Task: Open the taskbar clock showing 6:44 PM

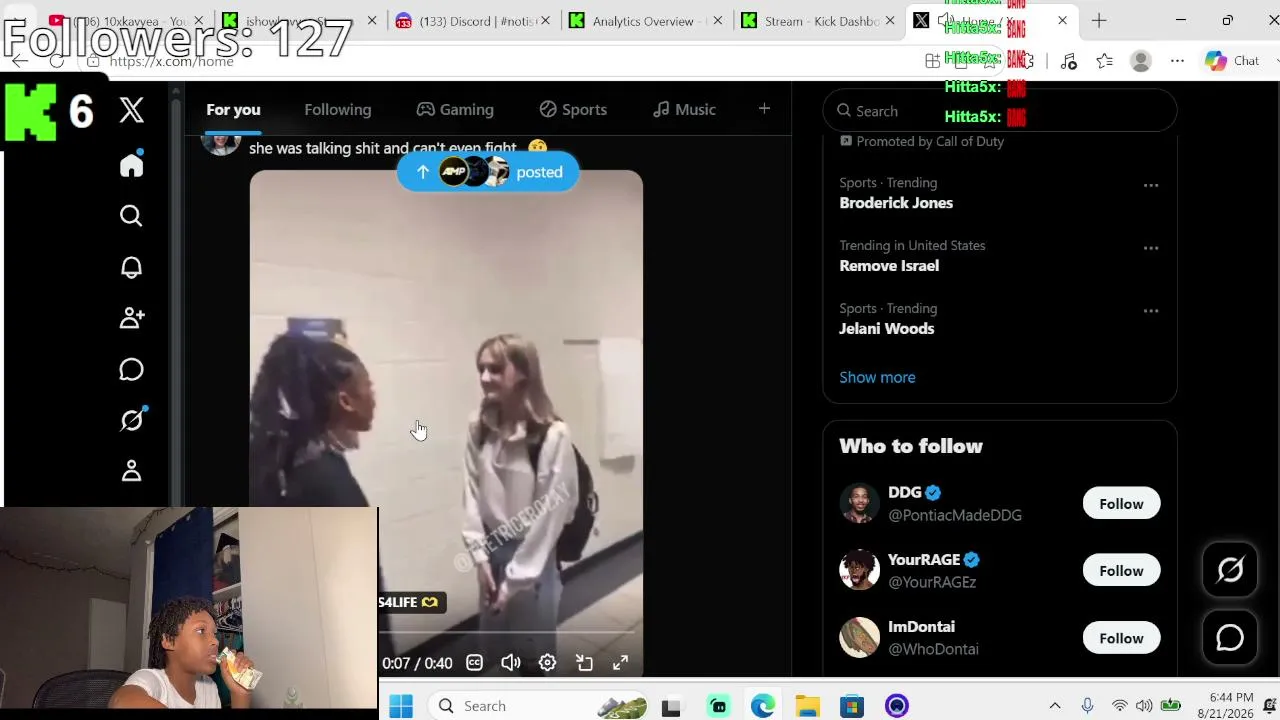Action: 1231,706
